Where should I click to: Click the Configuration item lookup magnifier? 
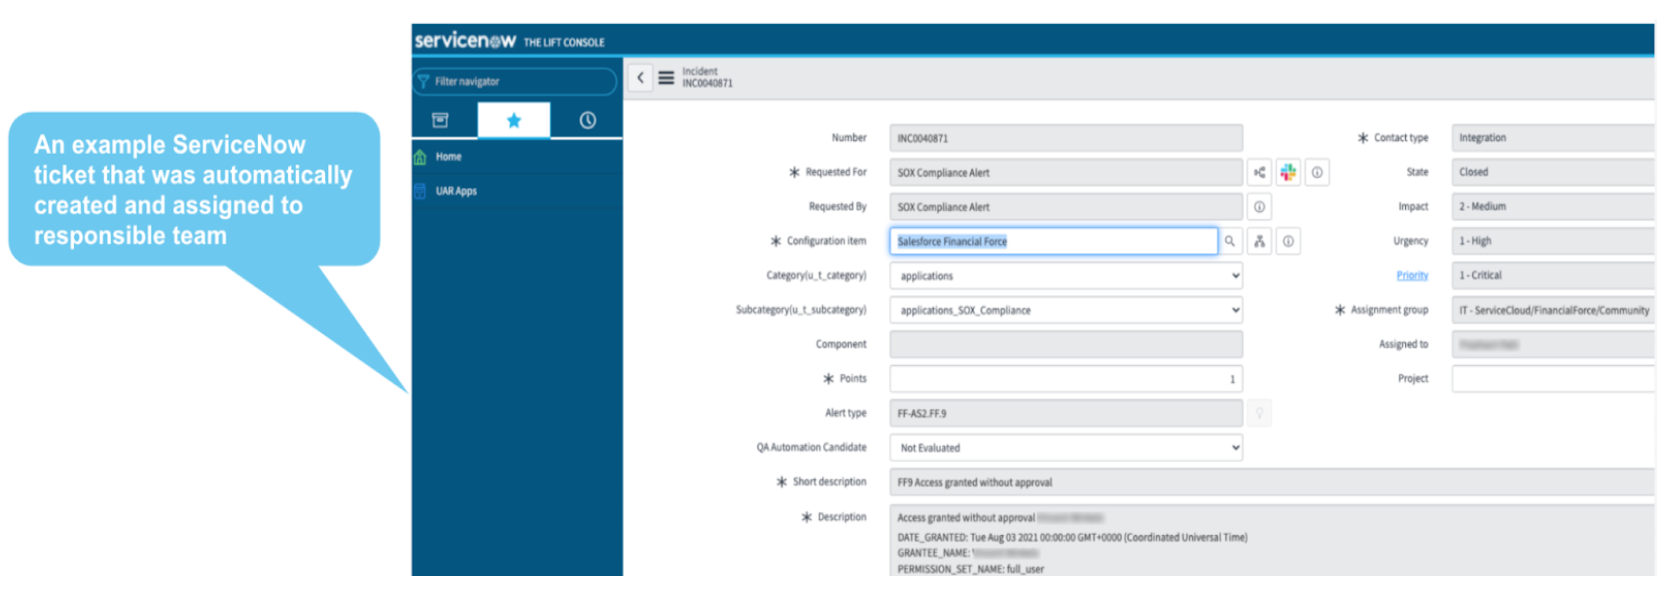click(1230, 241)
